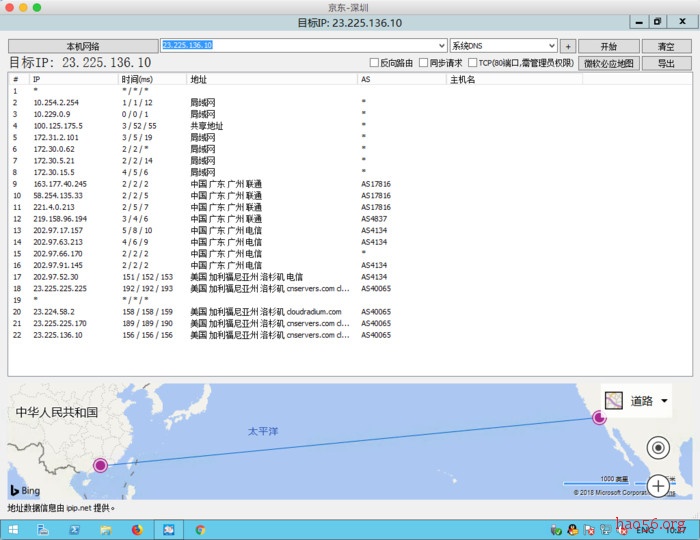Screen dimensions: 700x540
Task: Open Server Manager from the taskbar
Action: pyautogui.click(x=43, y=530)
